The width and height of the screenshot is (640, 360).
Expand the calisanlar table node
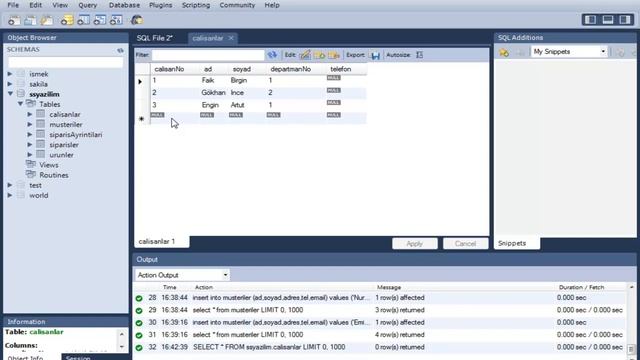(x=30, y=114)
